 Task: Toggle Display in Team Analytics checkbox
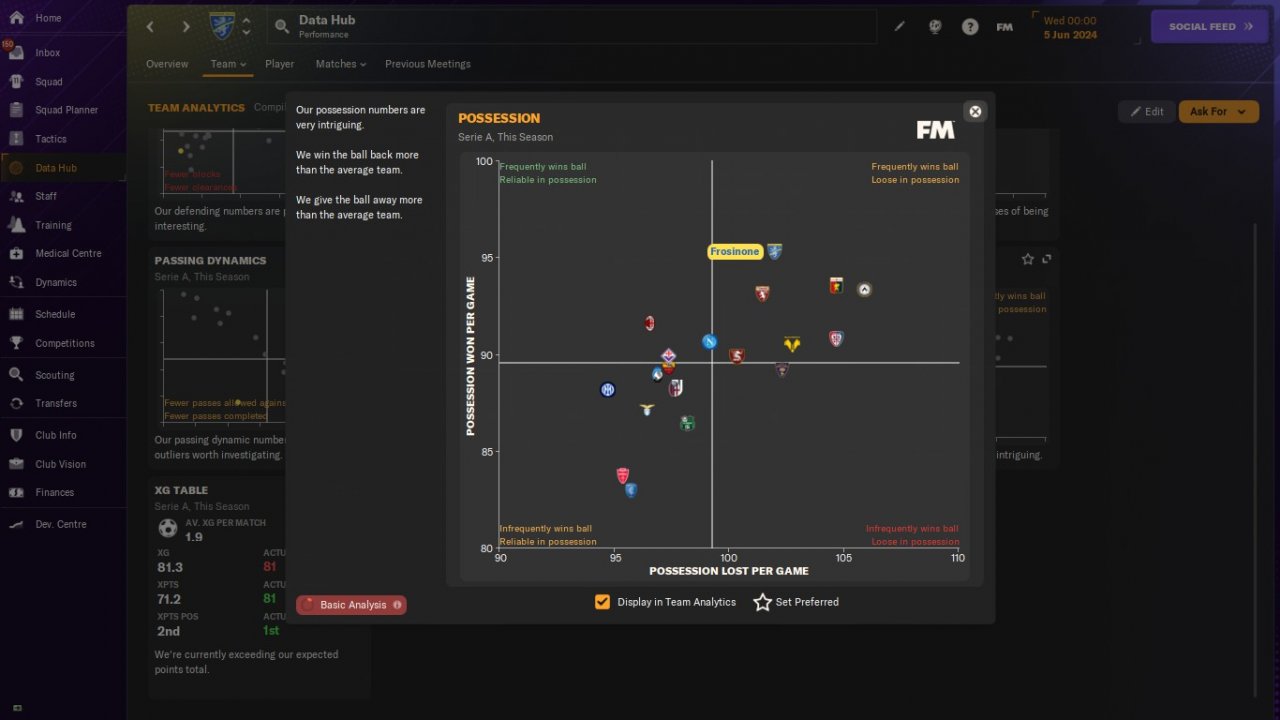coord(602,602)
